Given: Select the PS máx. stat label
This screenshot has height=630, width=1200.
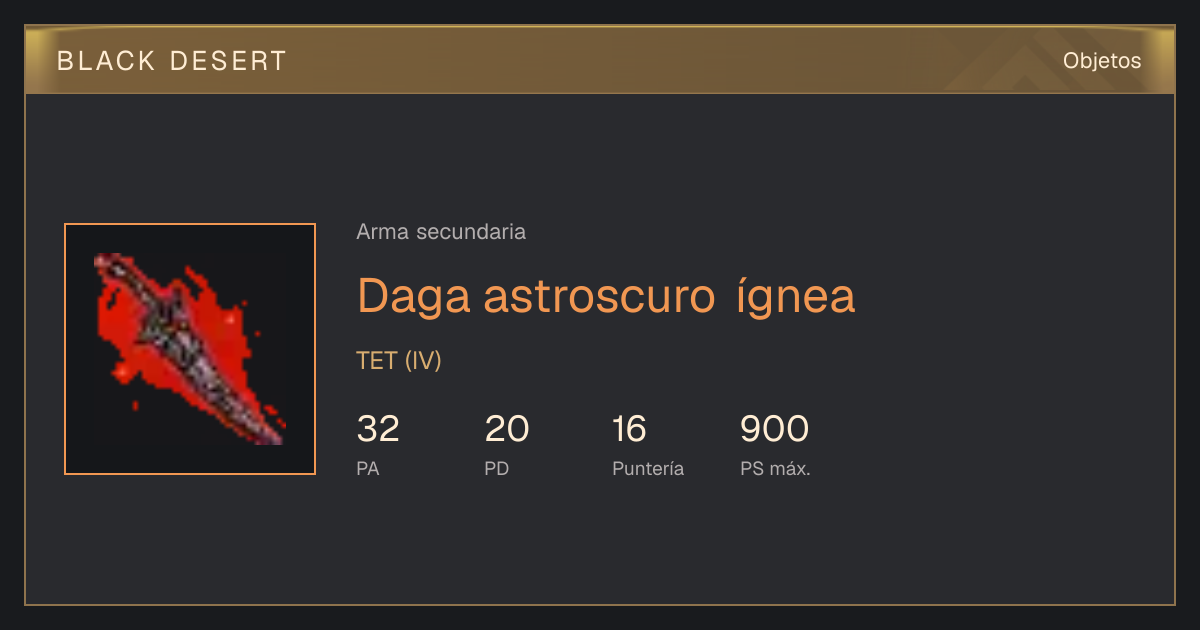Looking at the screenshot, I should (775, 468).
